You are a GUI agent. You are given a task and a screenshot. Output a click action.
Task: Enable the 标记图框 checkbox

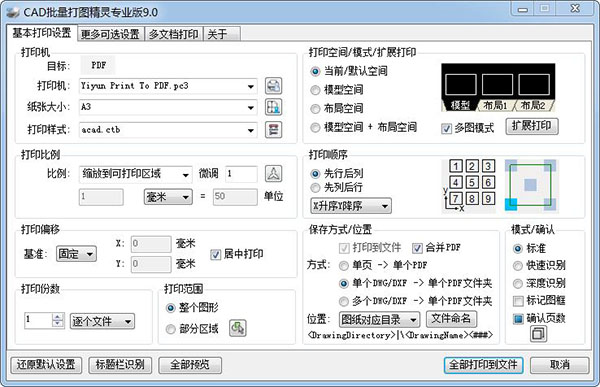point(539,301)
